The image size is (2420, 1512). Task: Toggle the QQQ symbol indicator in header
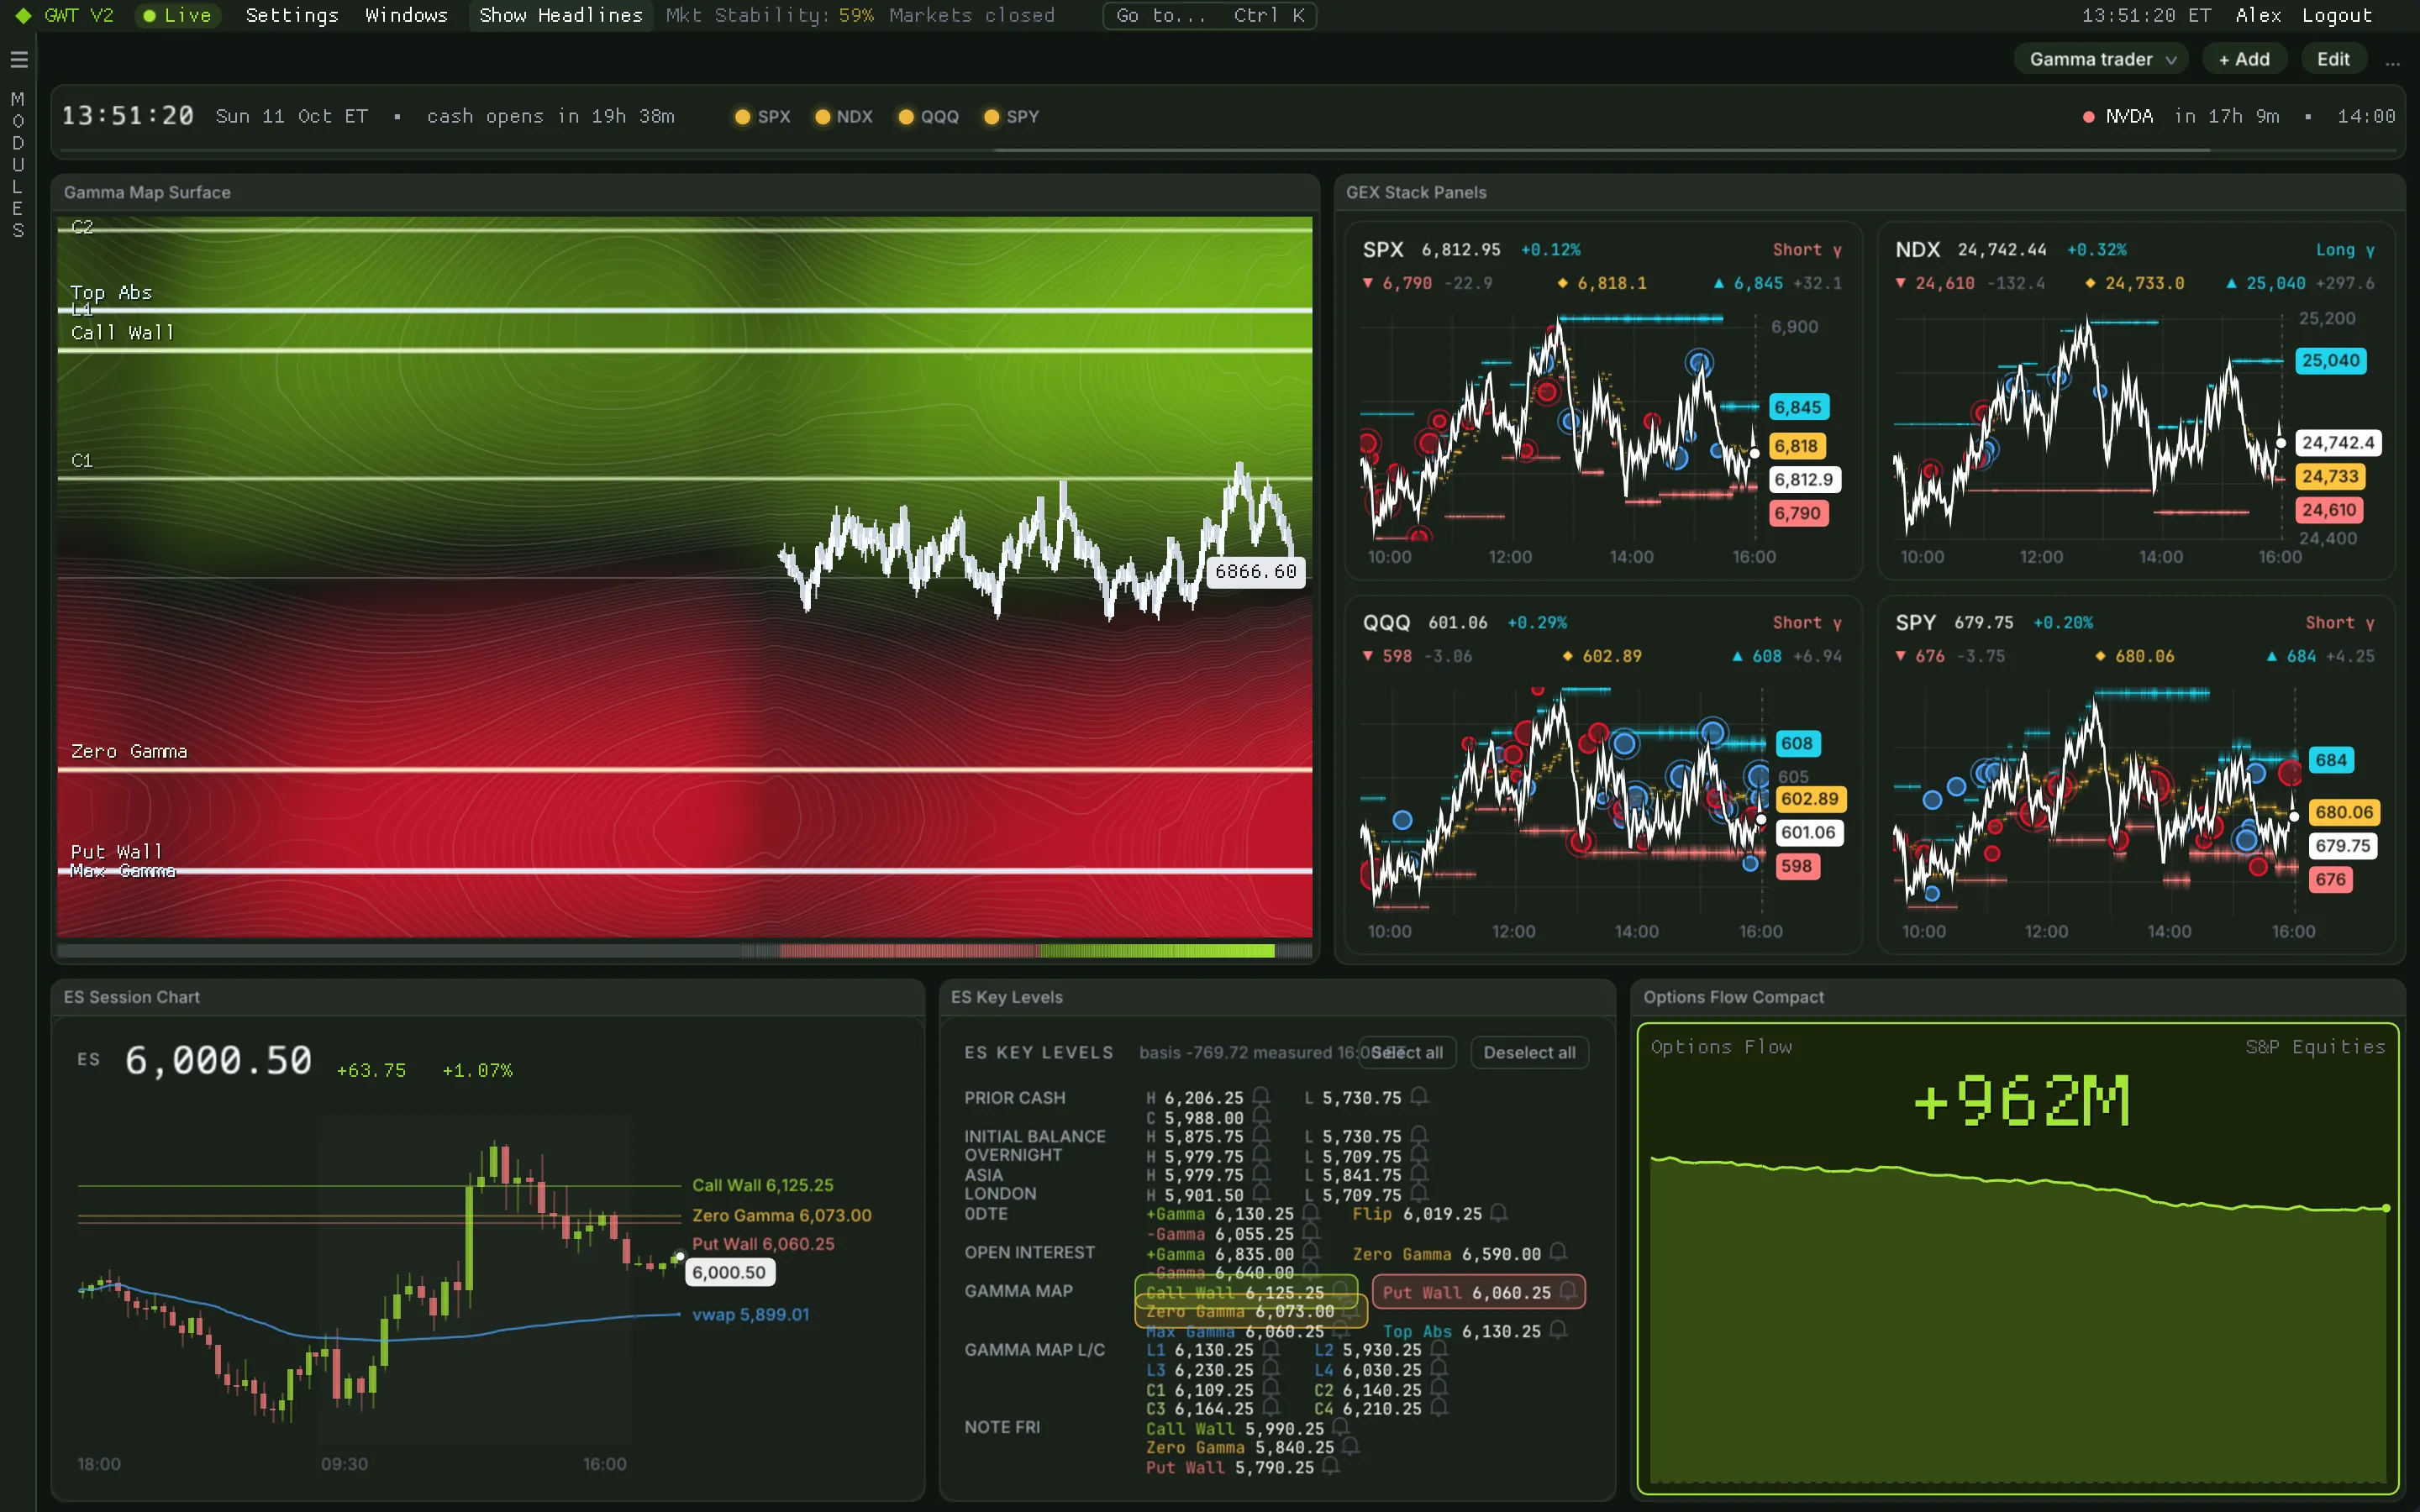(928, 117)
